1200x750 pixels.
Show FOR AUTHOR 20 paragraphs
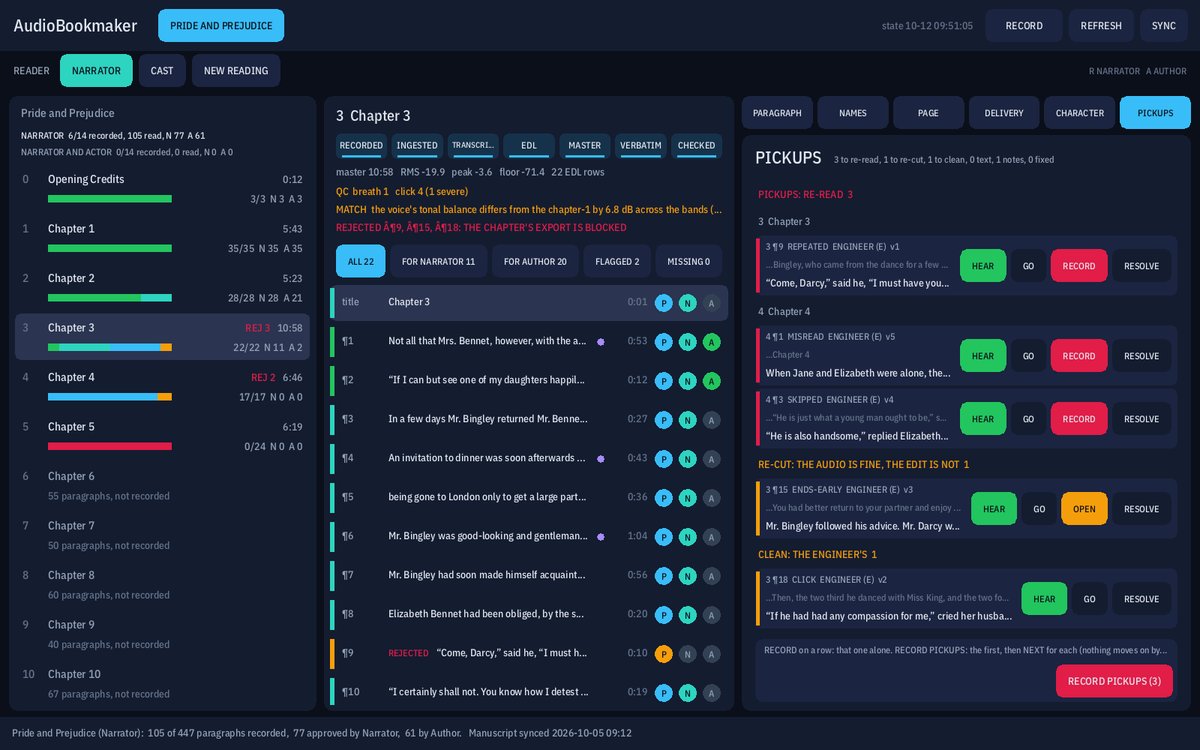click(x=535, y=261)
